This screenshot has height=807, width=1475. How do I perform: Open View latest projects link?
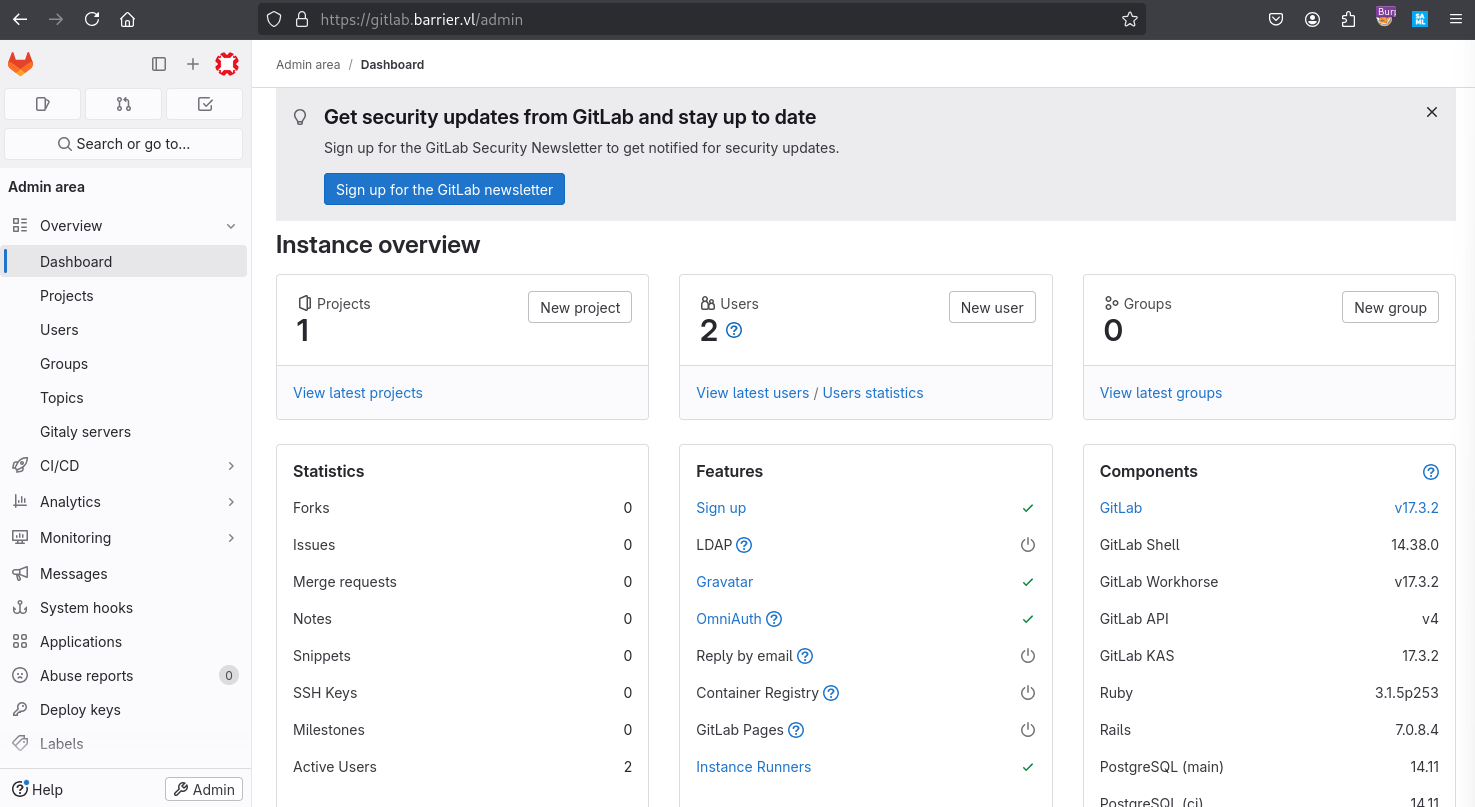(x=358, y=393)
